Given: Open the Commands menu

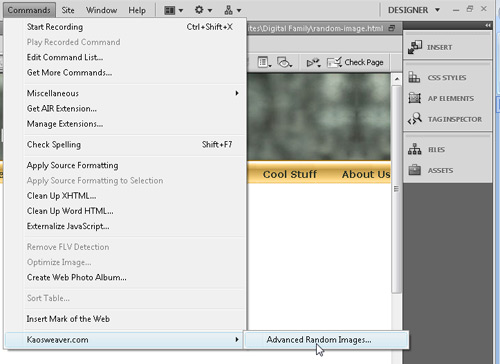Looking at the screenshot, I should (x=29, y=10).
